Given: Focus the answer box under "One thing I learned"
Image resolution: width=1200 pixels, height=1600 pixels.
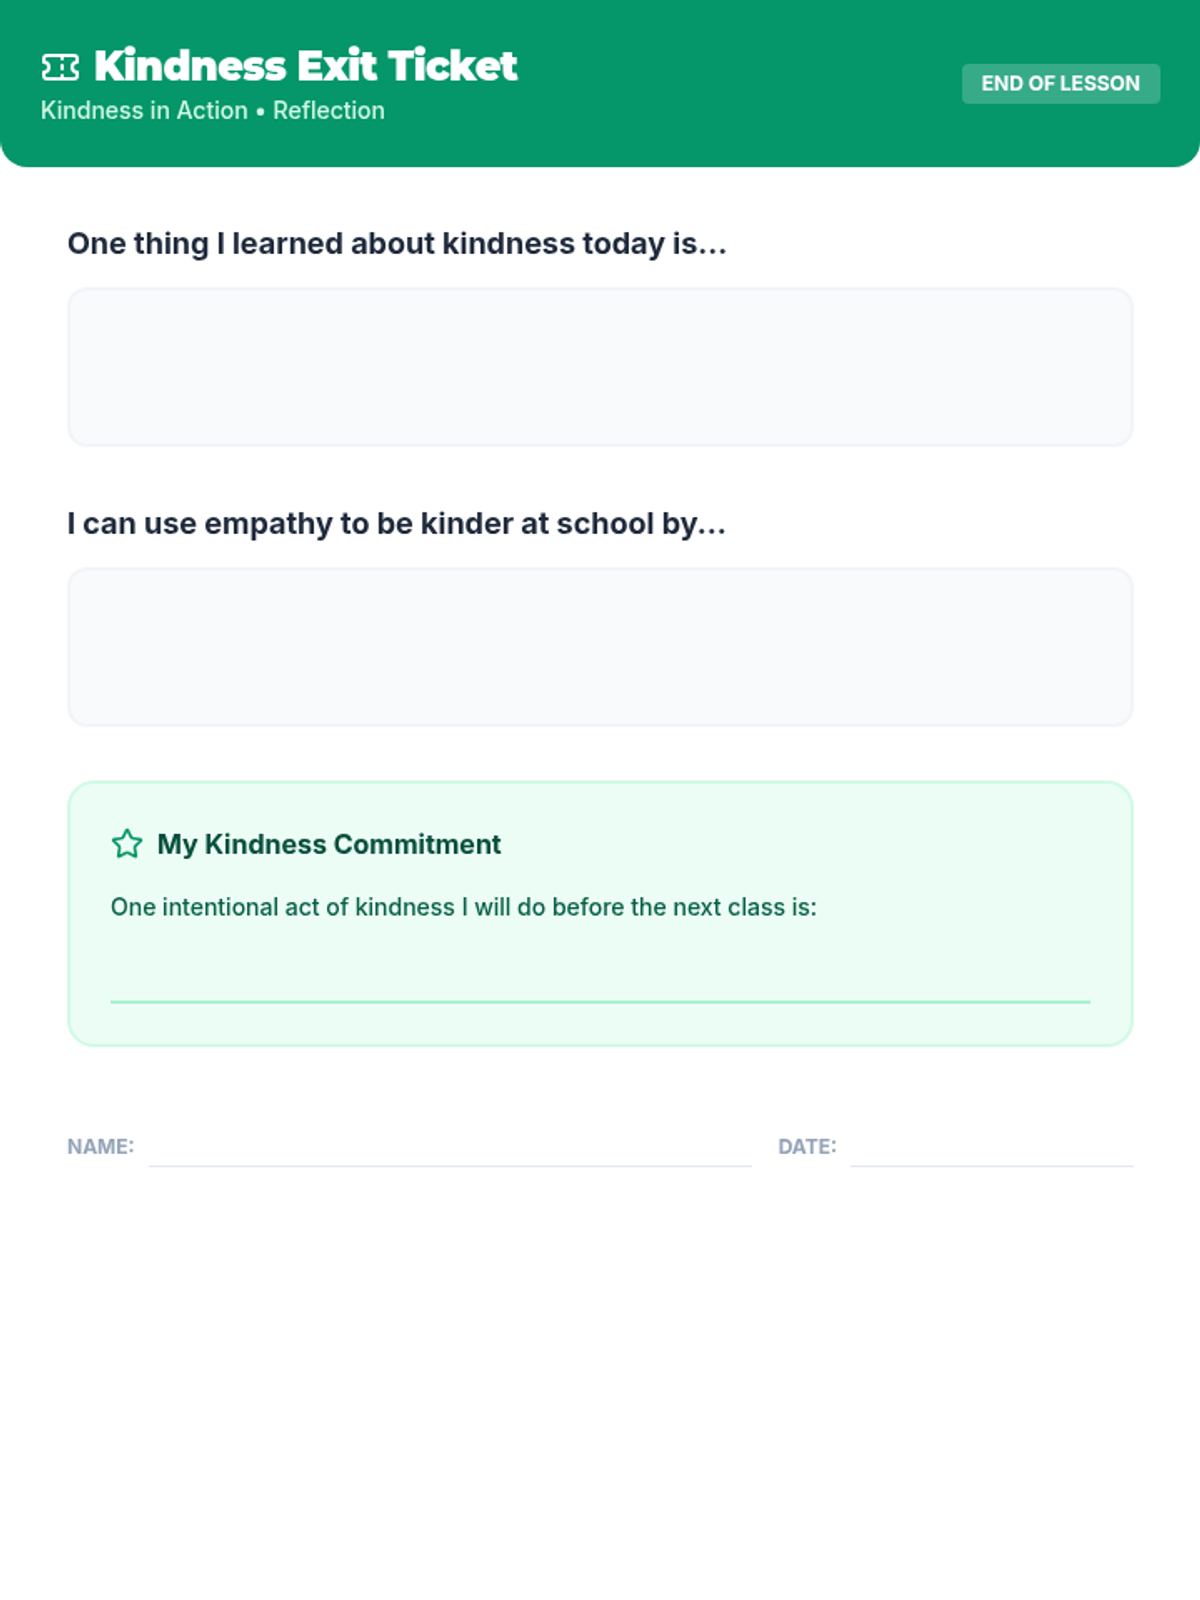Looking at the screenshot, I should pos(600,367).
